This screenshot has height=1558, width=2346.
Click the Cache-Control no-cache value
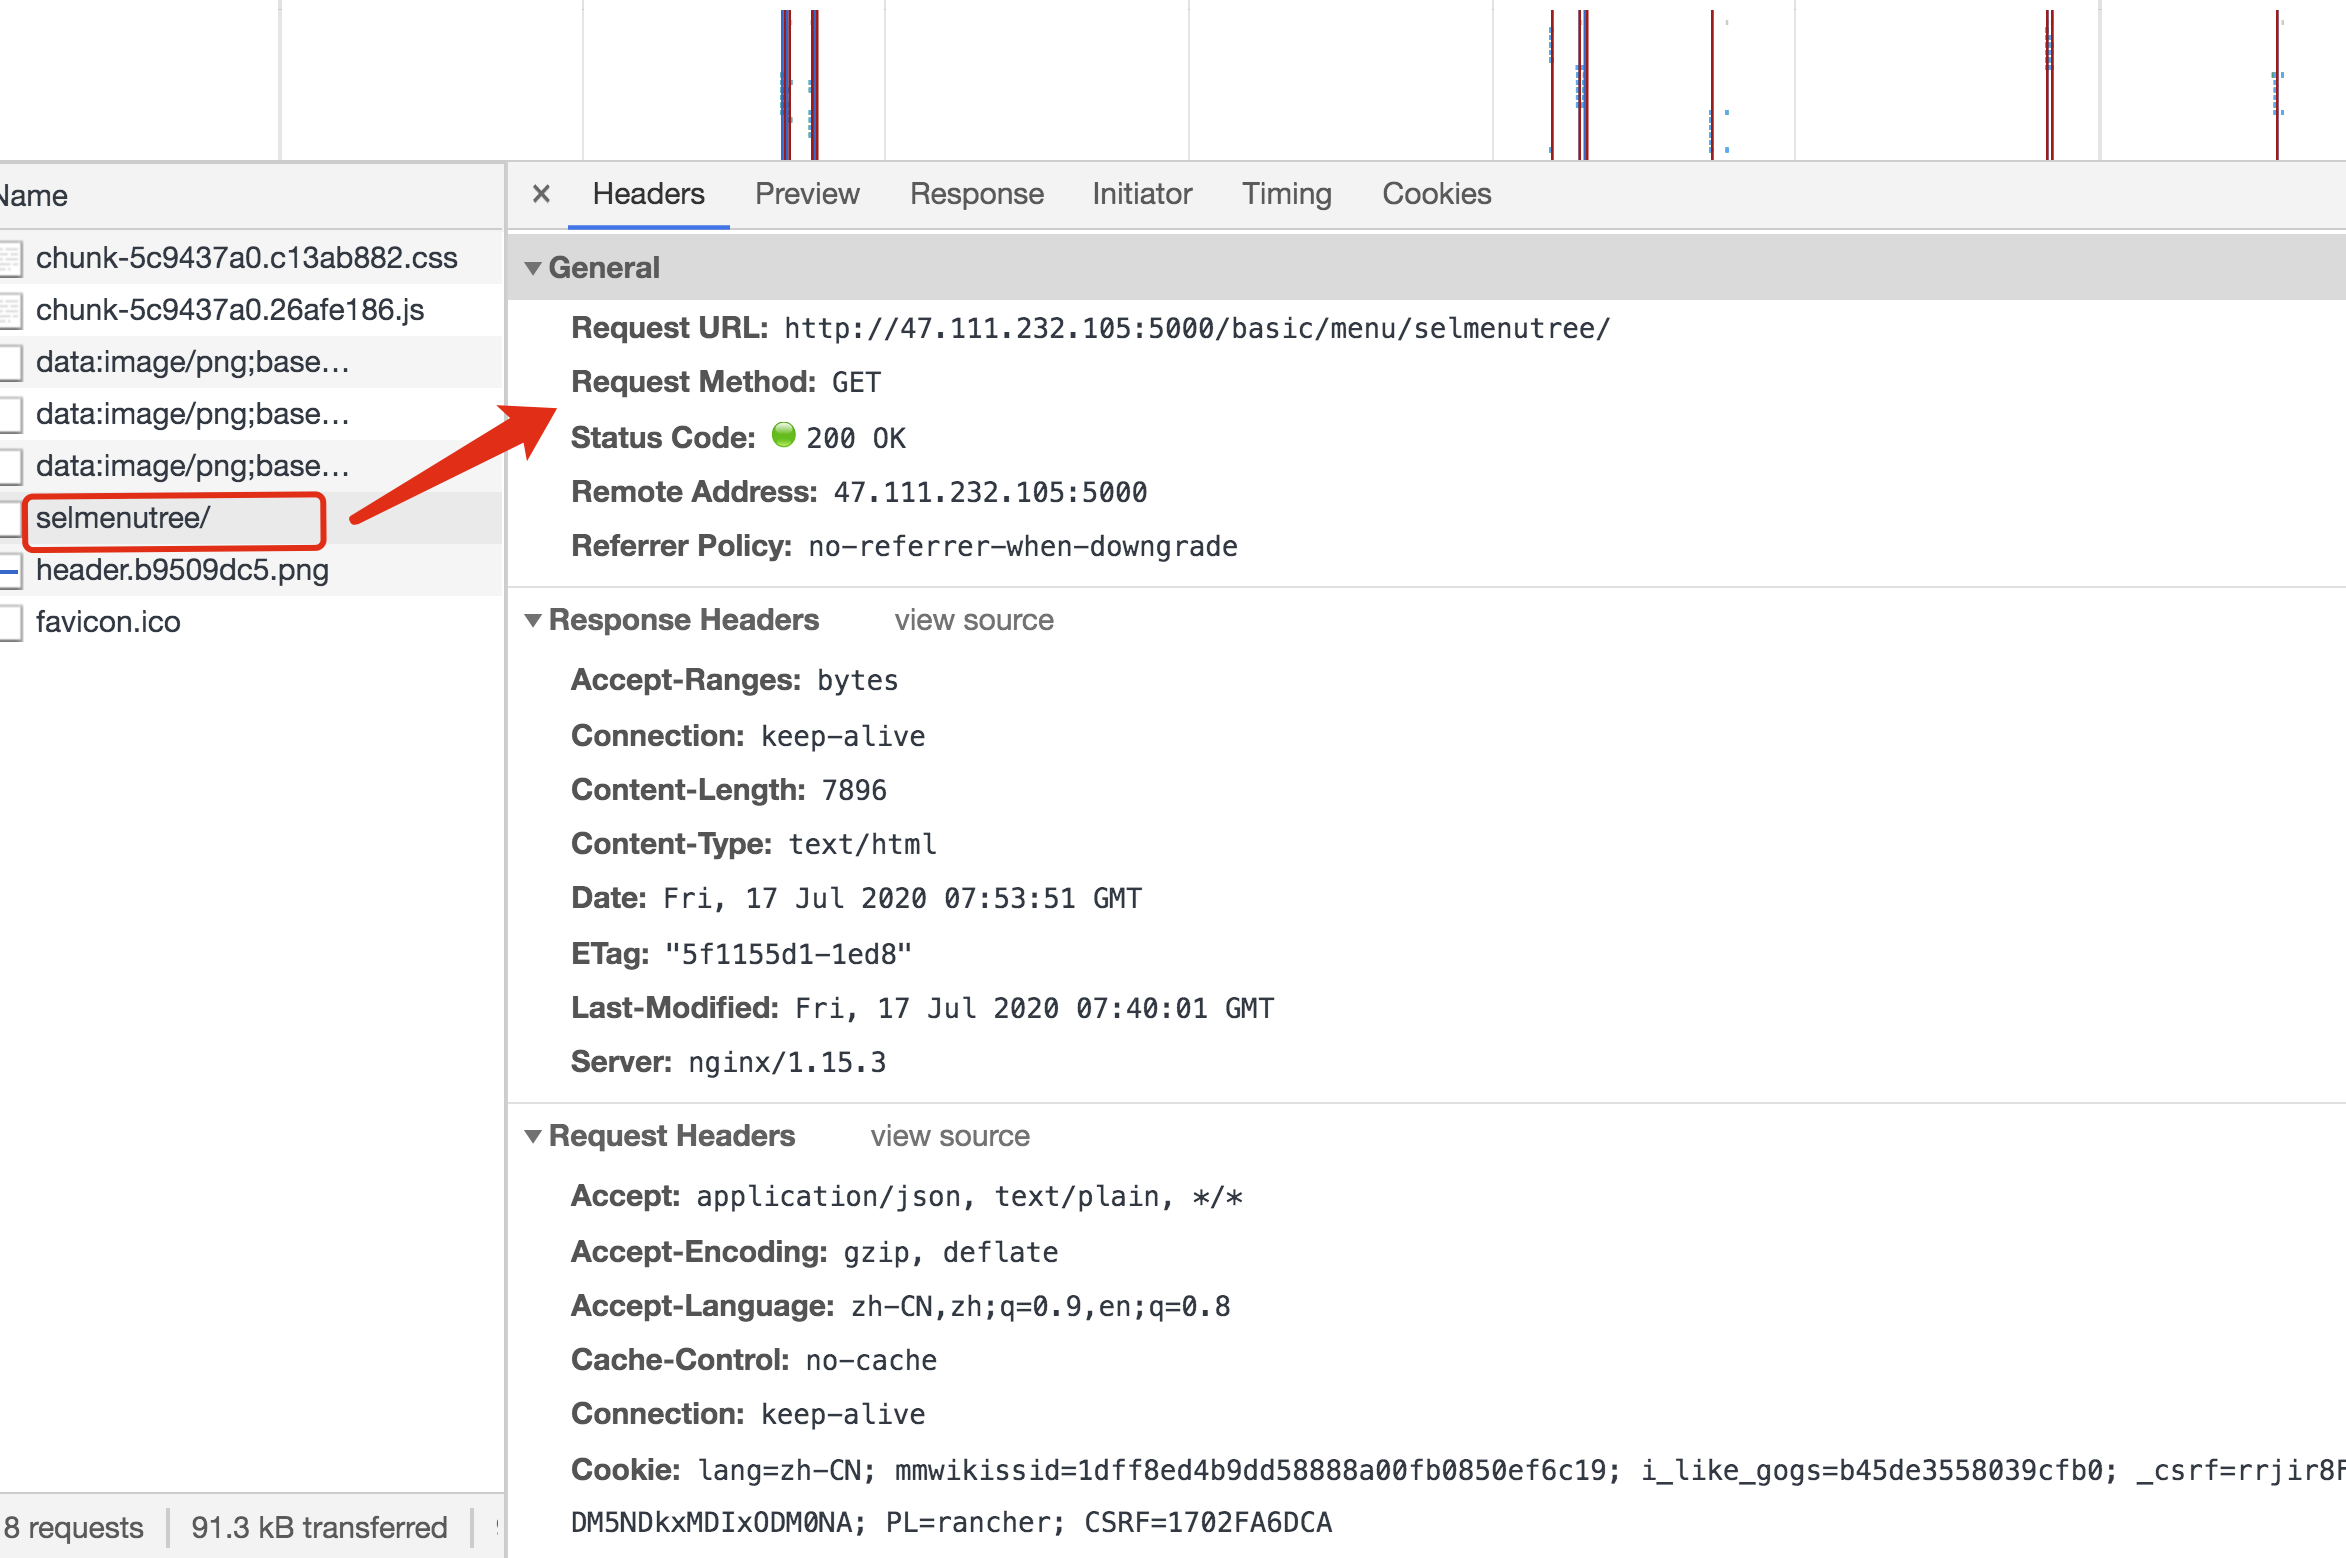(871, 1360)
